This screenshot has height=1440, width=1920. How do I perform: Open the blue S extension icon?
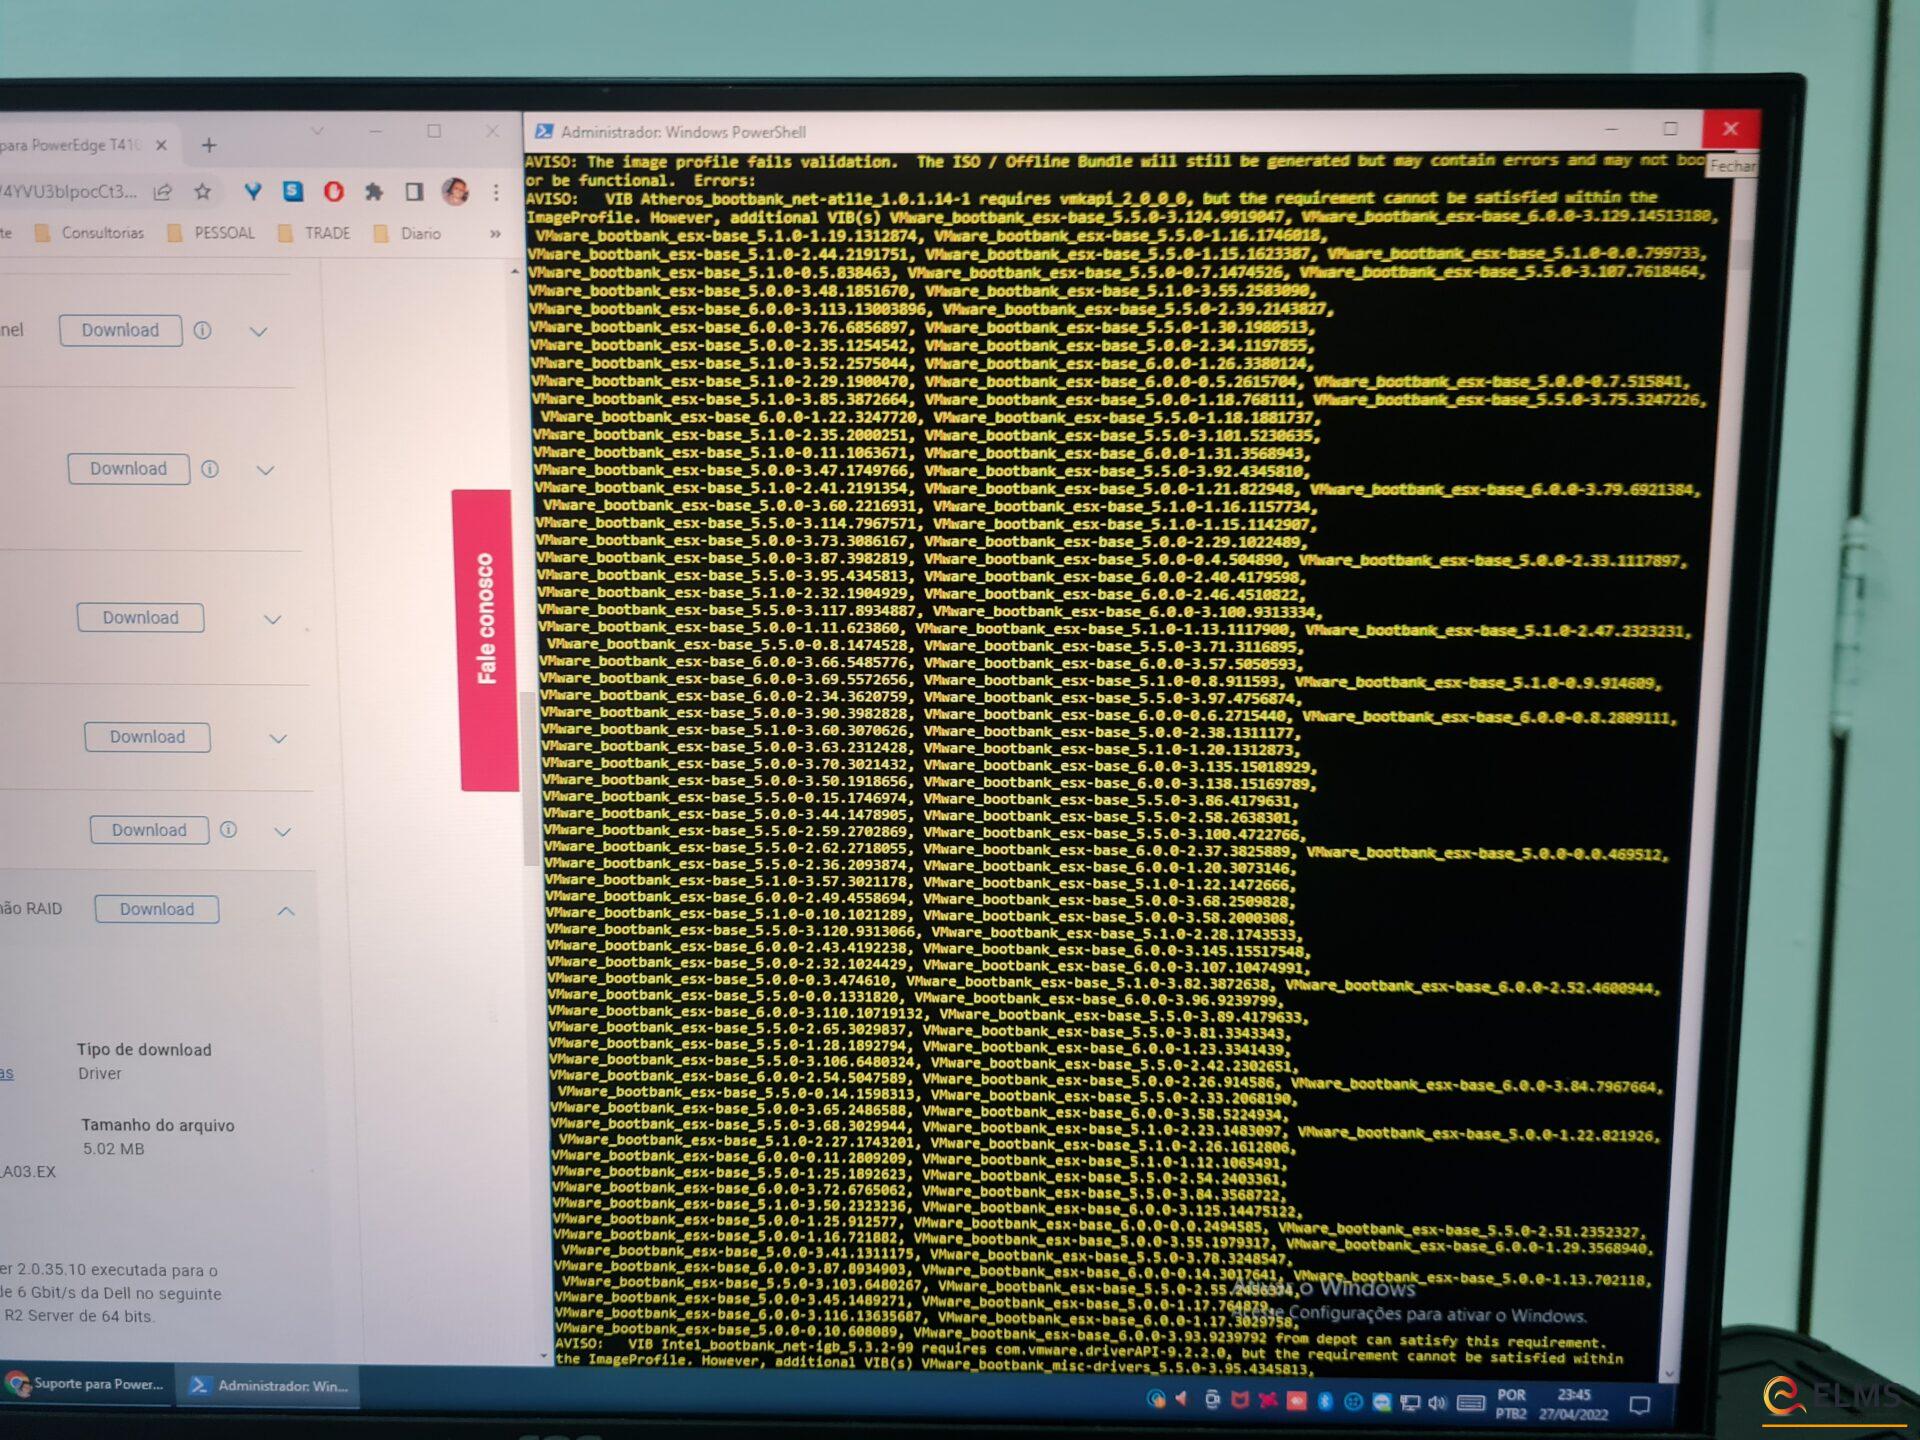point(293,191)
